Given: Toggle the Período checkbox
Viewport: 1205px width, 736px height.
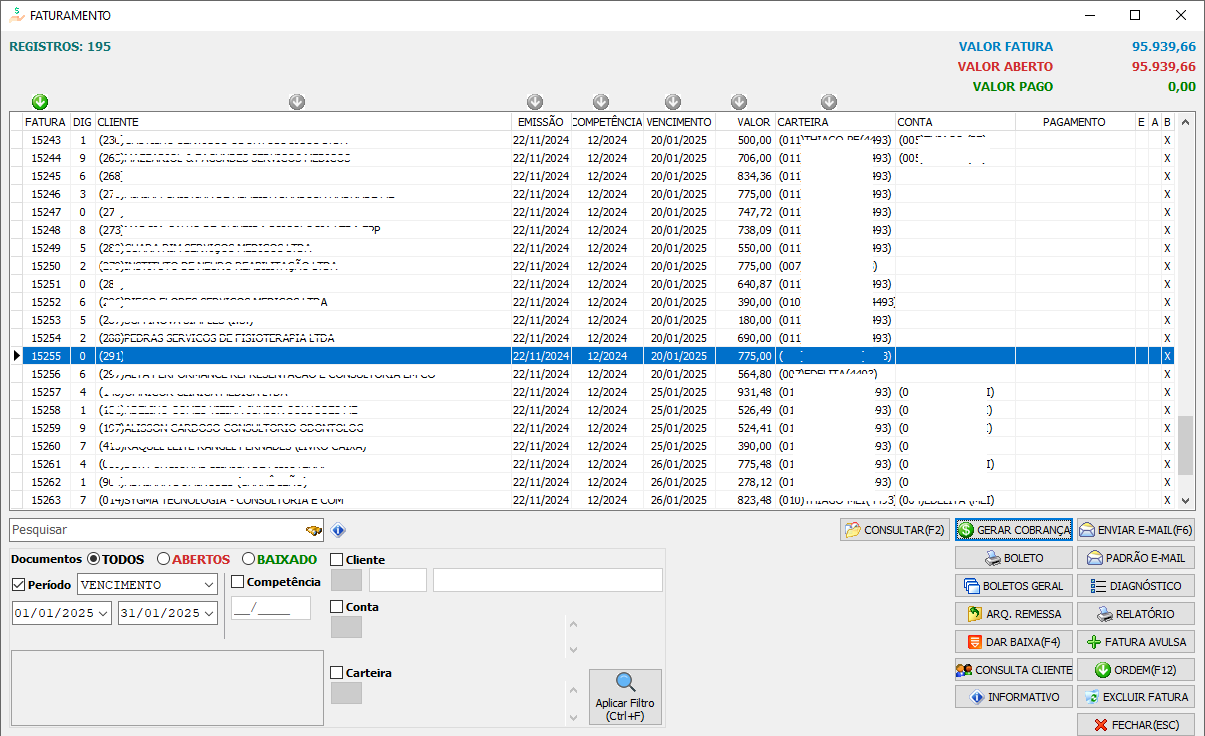Looking at the screenshot, I should click(x=18, y=585).
